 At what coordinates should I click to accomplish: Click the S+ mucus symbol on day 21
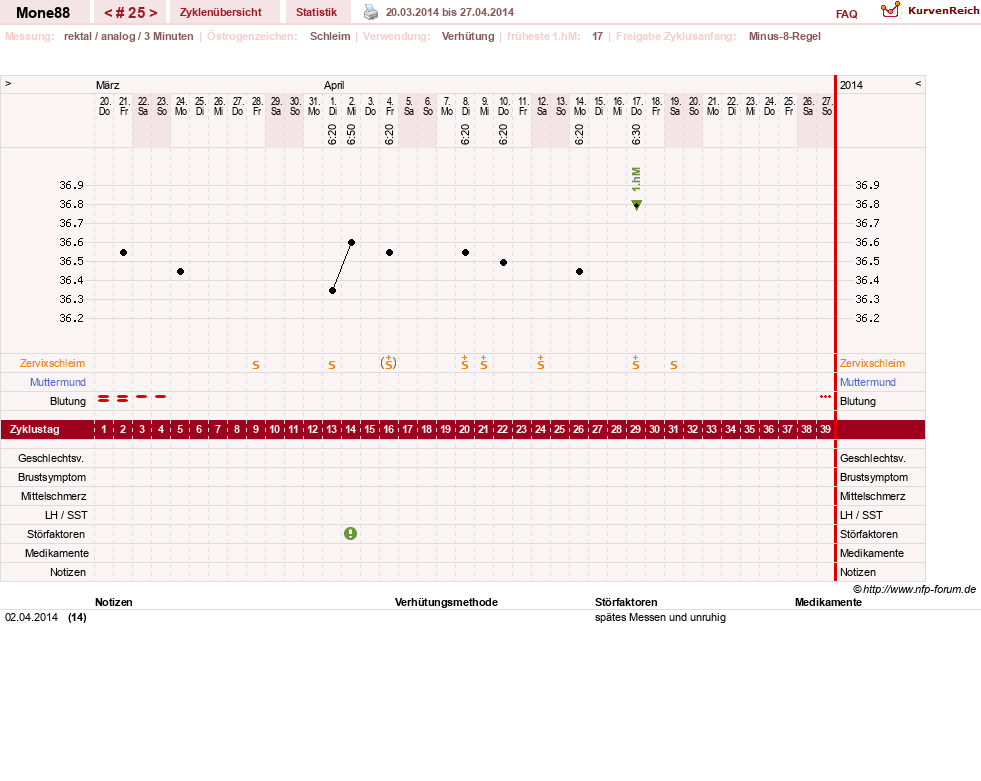(x=484, y=363)
